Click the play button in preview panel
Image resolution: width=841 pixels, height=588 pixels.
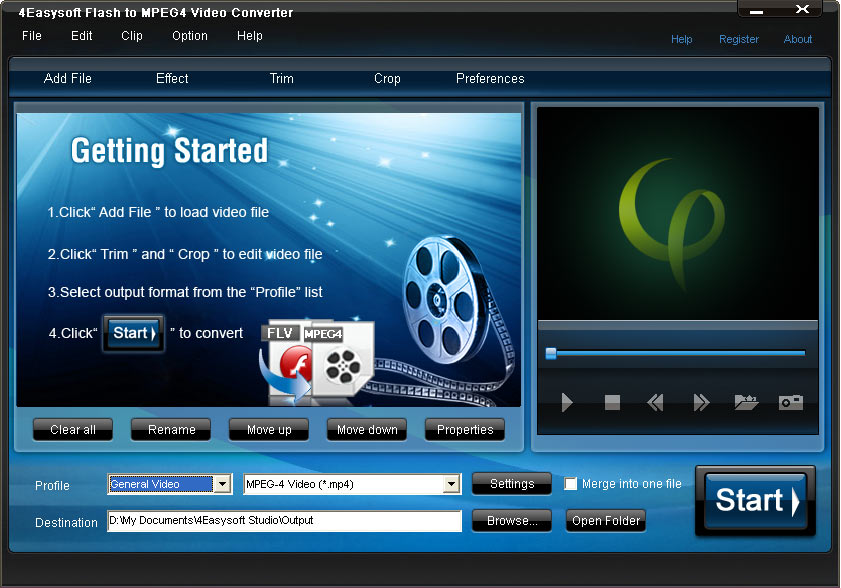pyautogui.click(x=567, y=402)
